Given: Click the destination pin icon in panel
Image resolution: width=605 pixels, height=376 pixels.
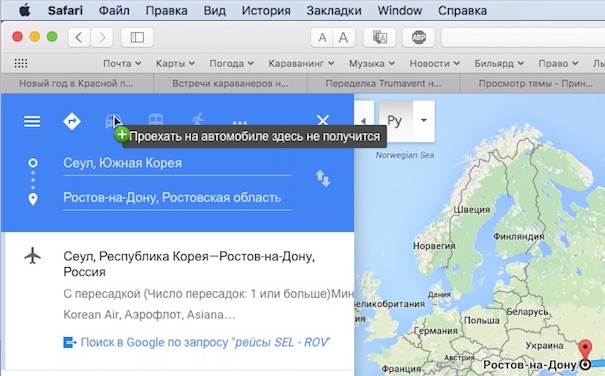Looking at the screenshot, I should (x=33, y=199).
